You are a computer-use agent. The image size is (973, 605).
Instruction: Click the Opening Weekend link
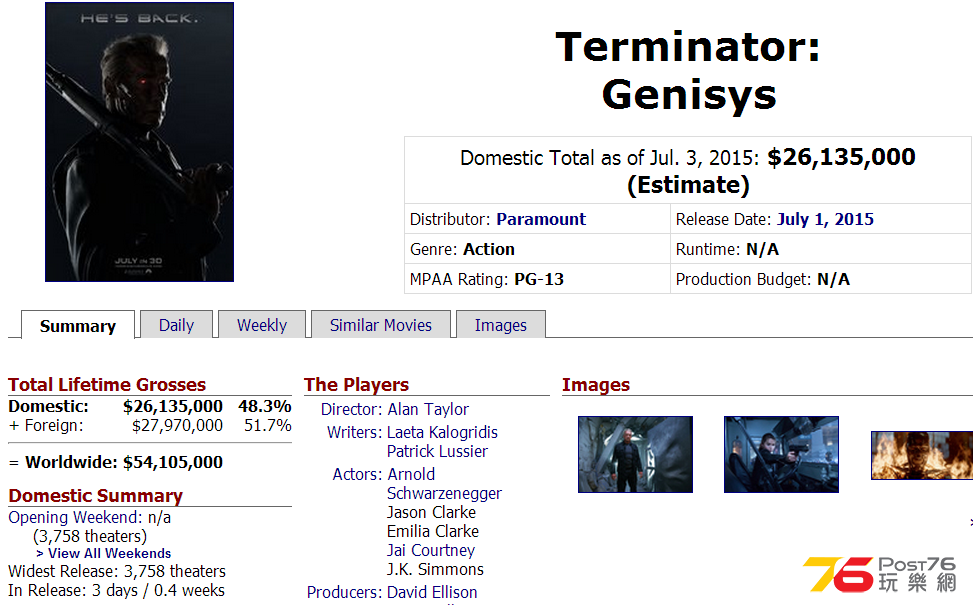pos(75,517)
